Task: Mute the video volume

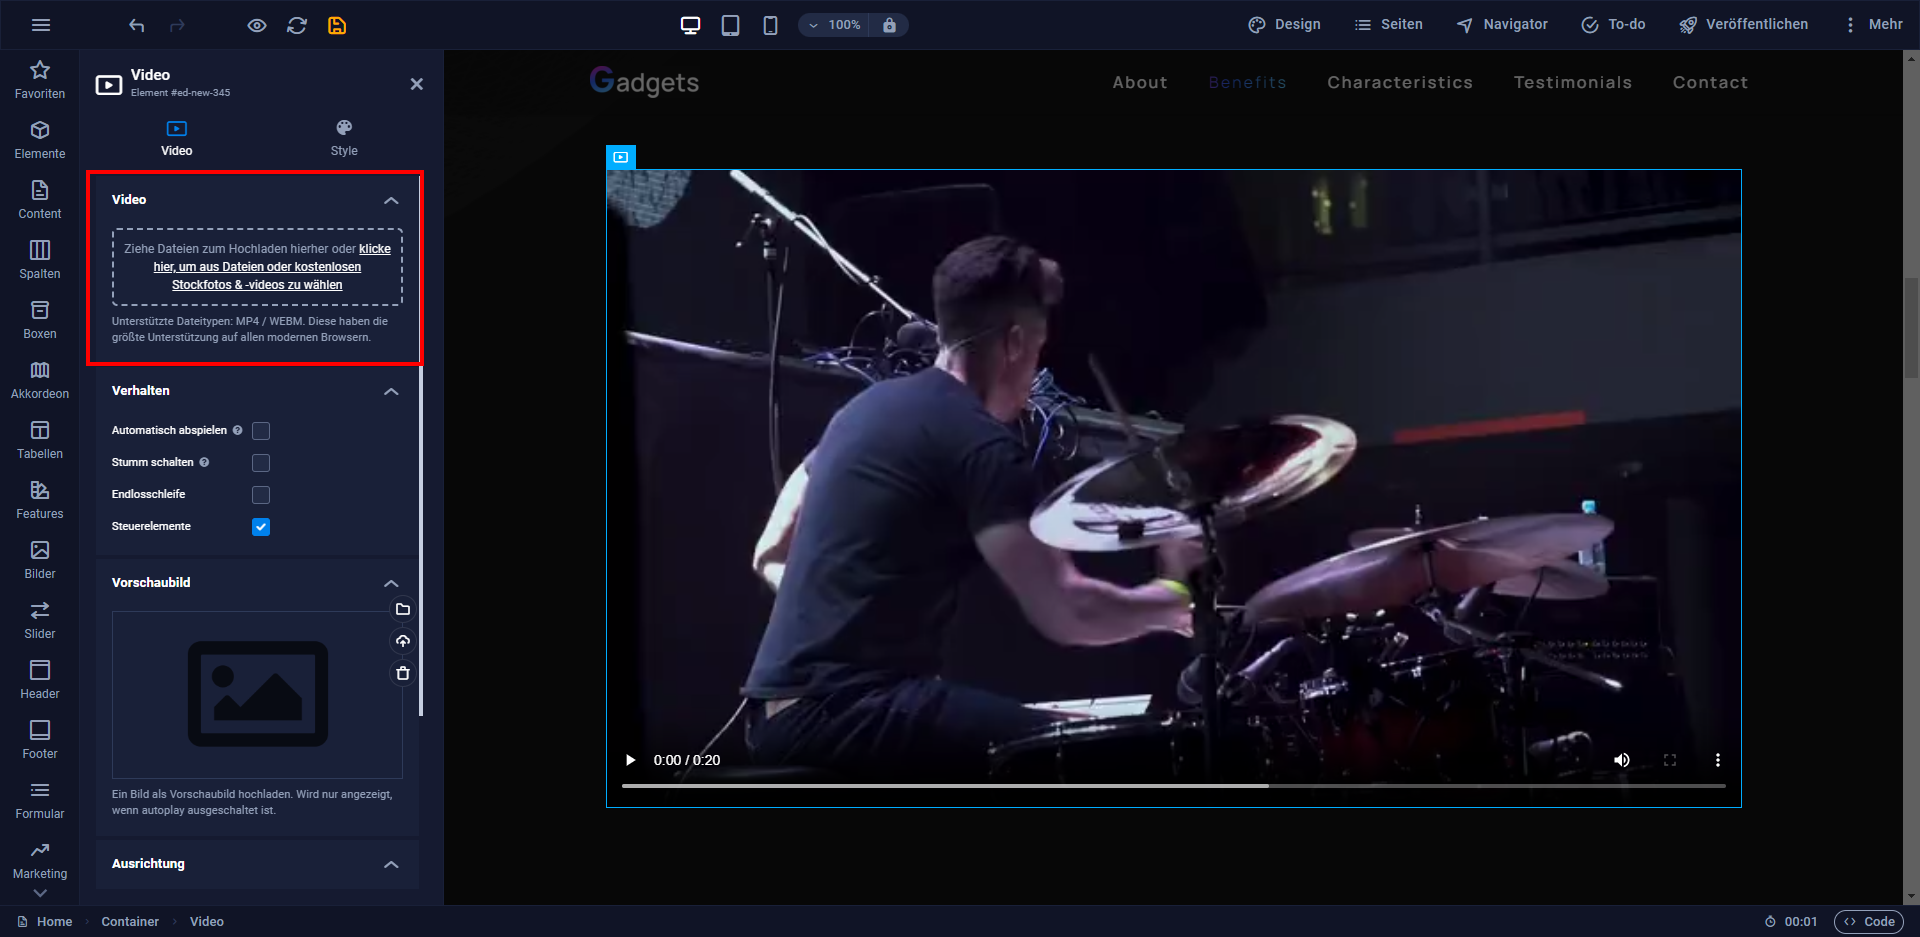Action: pos(1622,760)
